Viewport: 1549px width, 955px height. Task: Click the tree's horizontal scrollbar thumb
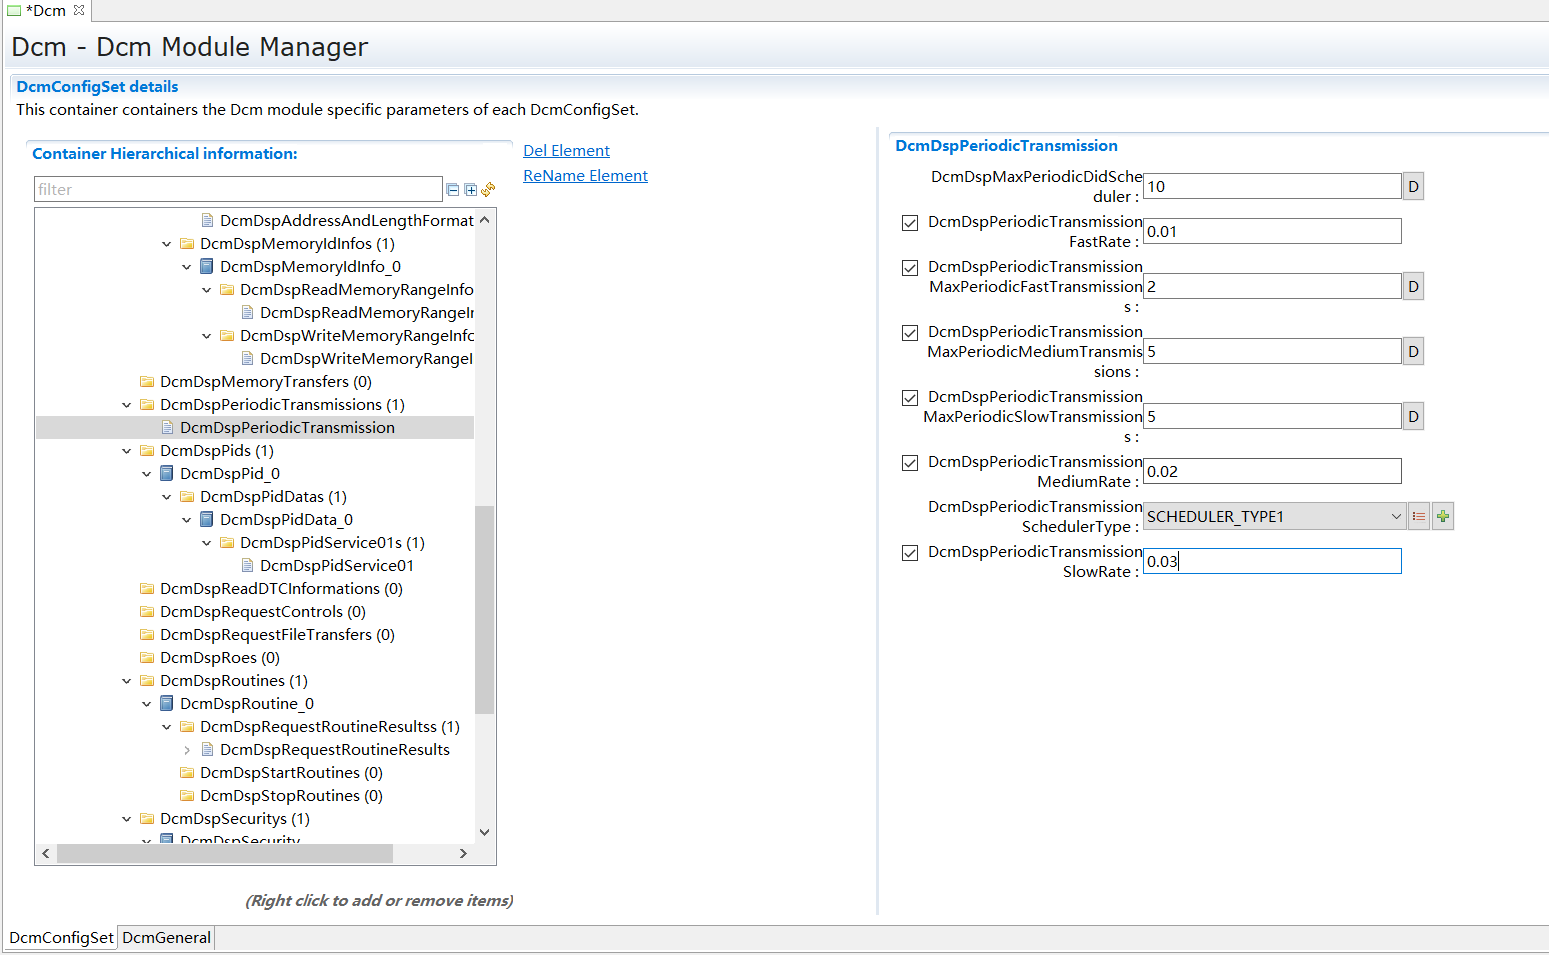click(x=225, y=854)
